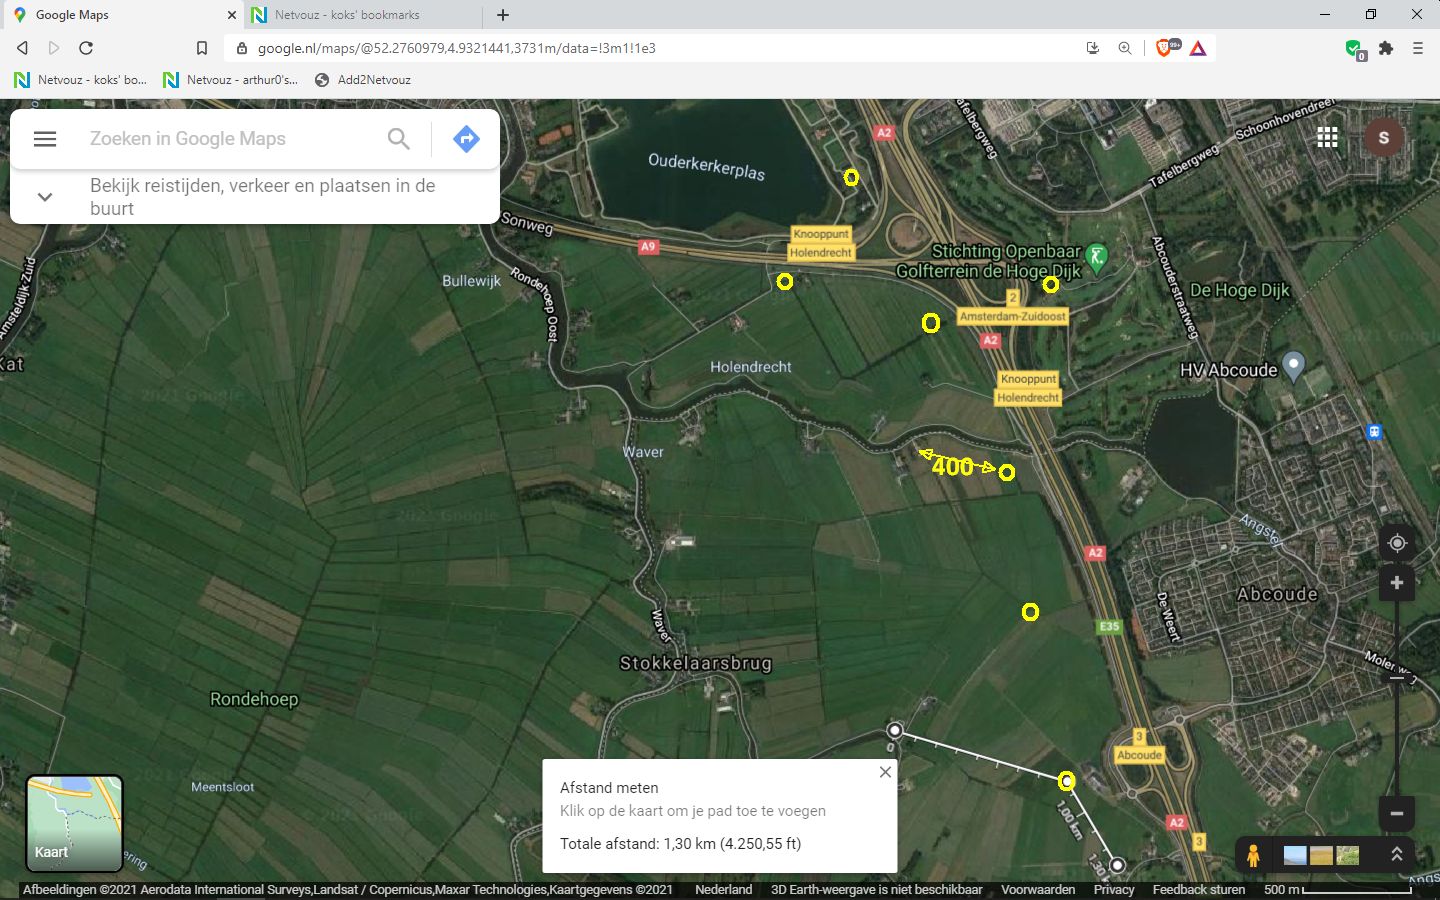The image size is (1440, 900).
Task: Open Brave Shields lion icon
Action: [1164, 48]
